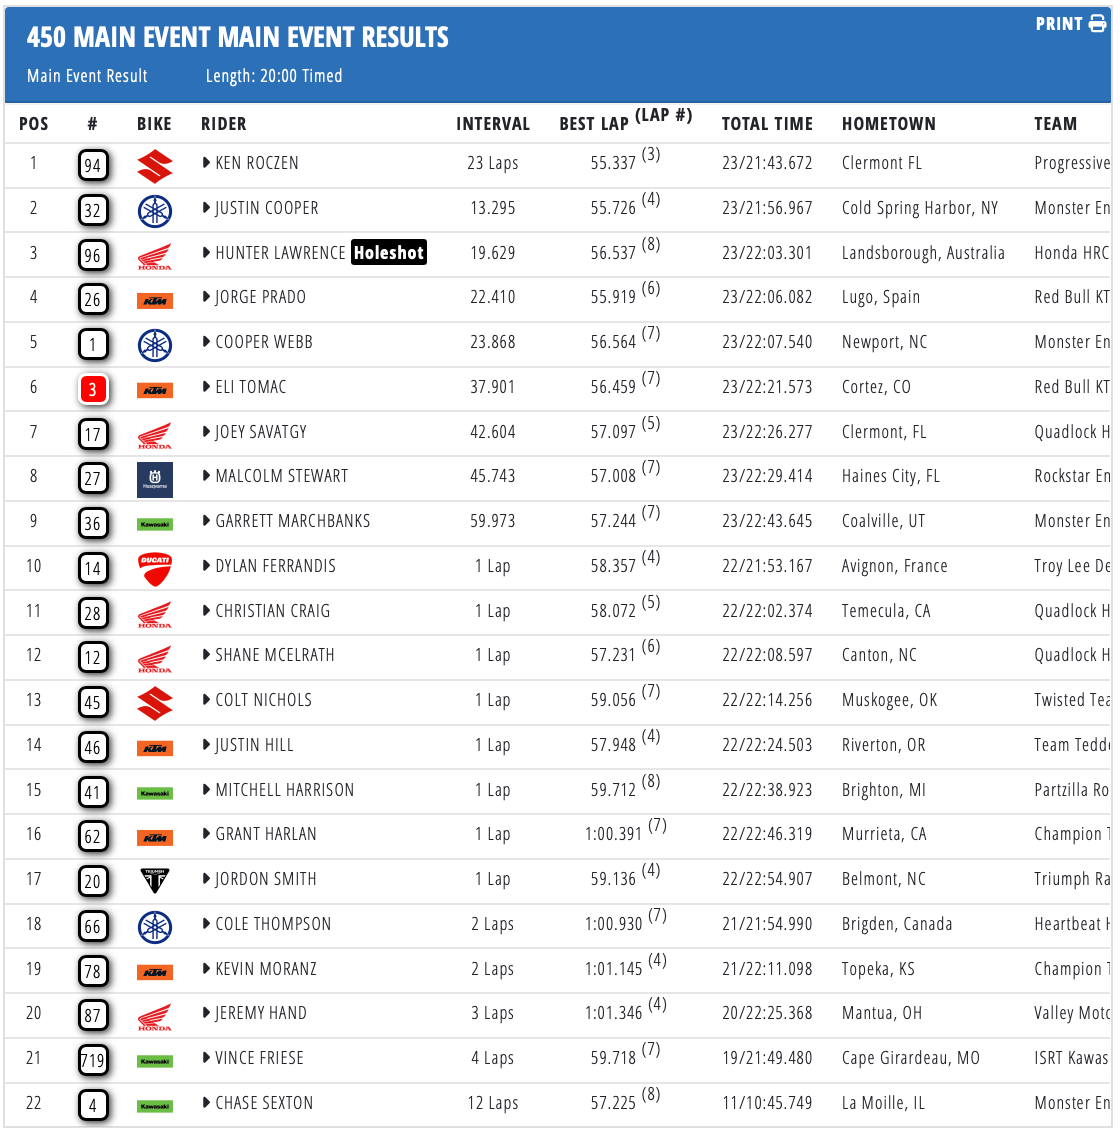Image resolution: width=1120 pixels, height=1130 pixels.
Task: Click Eli Tomac's red number 3 badge
Action: click(93, 389)
